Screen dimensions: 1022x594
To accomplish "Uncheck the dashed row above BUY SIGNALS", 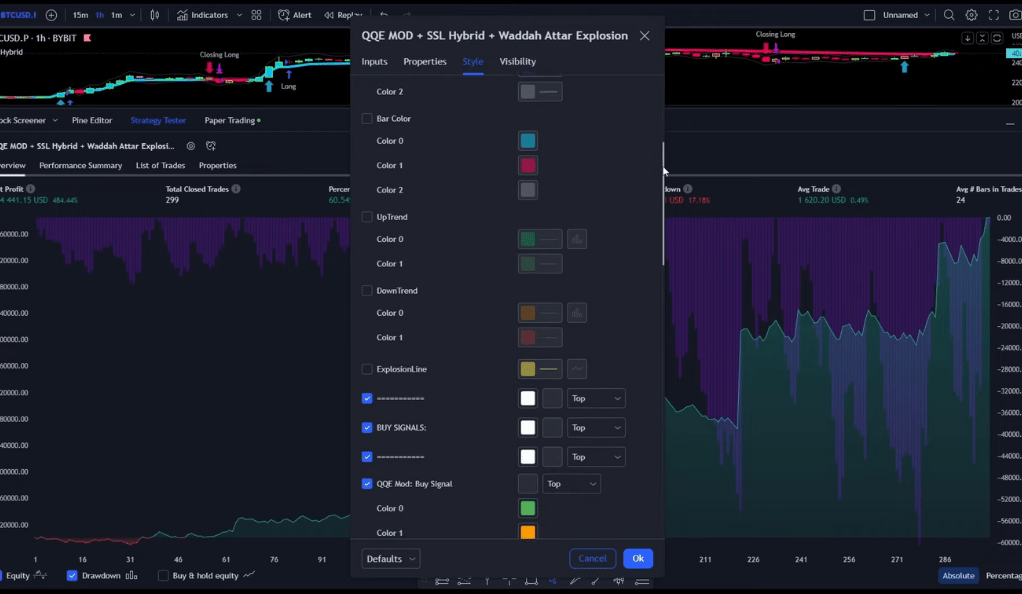I will click(x=367, y=398).
